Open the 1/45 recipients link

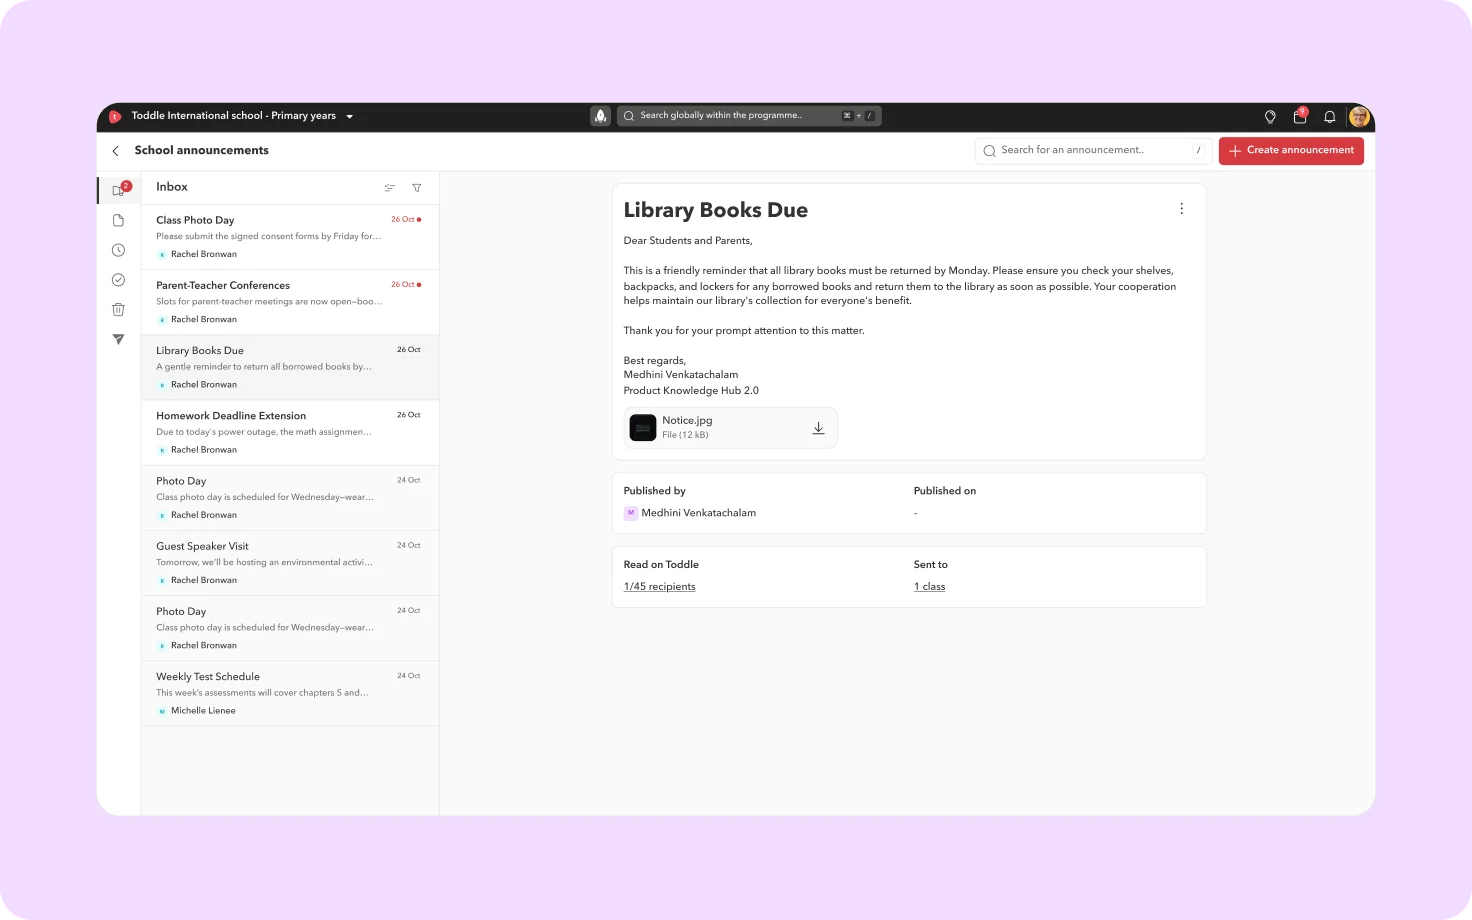659,587
